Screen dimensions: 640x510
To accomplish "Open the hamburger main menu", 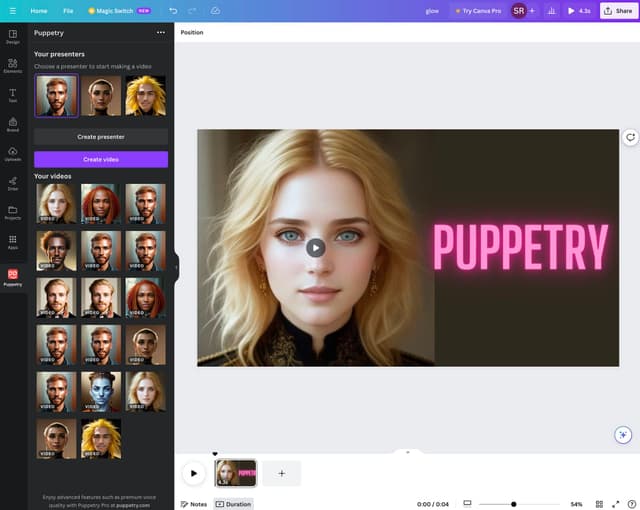I will coord(13,11).
